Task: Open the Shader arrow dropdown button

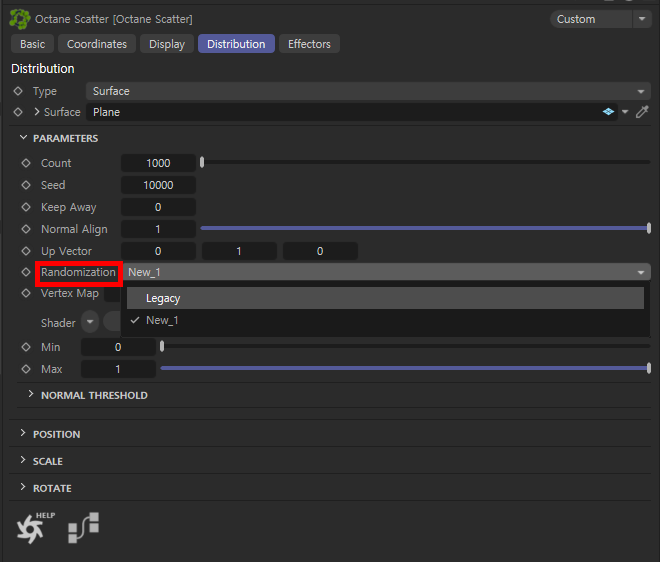Action: (90, 322)
